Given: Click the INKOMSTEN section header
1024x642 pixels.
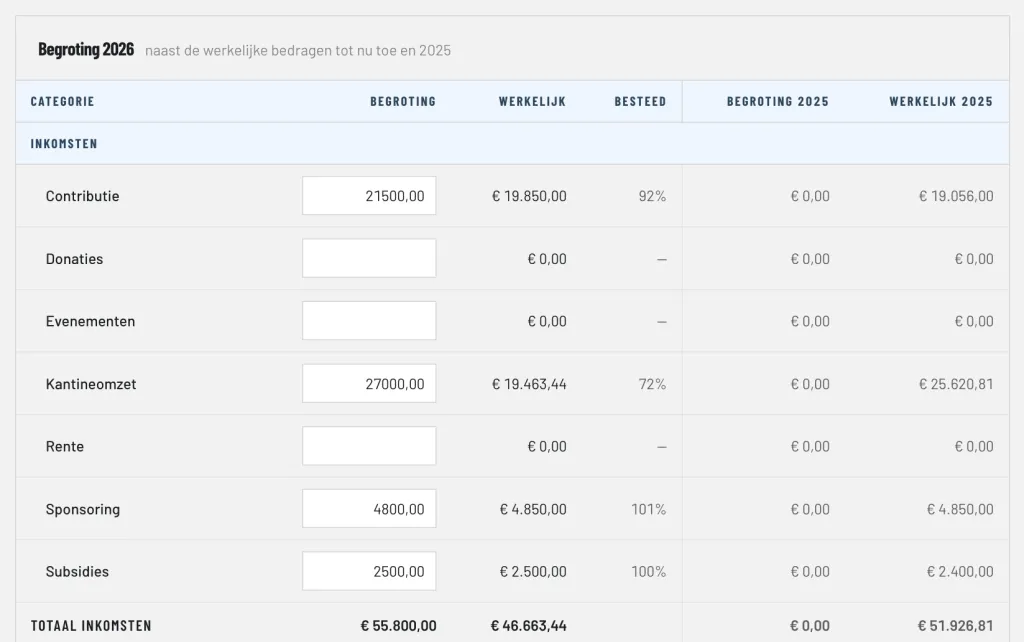Looking at the screenshot, I should [x=64, y=144].
